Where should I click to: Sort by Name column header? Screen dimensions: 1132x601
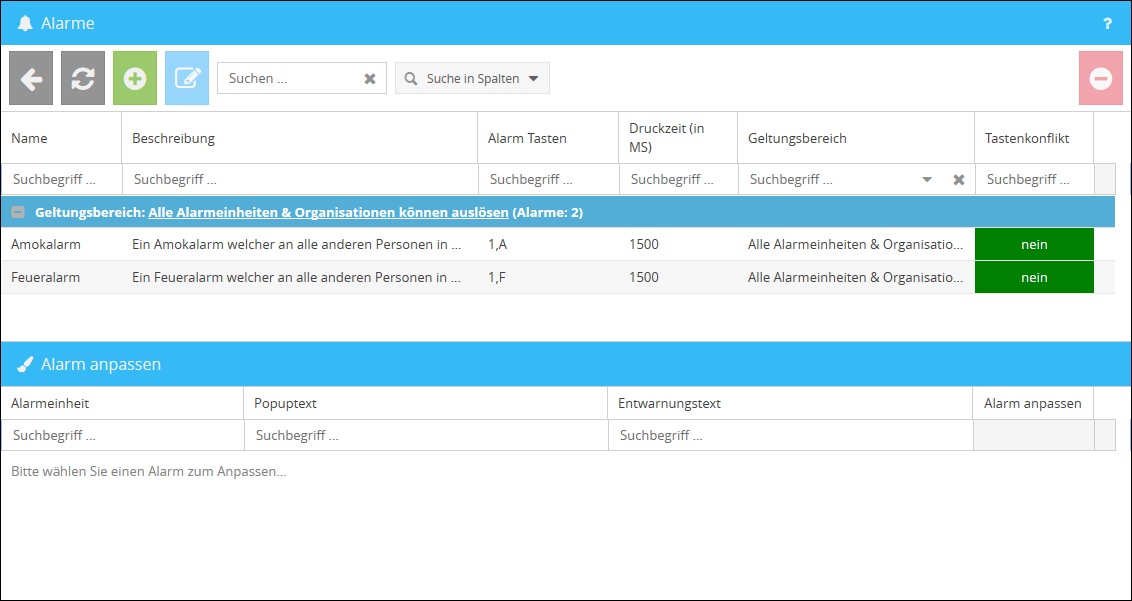pos(30,138)
